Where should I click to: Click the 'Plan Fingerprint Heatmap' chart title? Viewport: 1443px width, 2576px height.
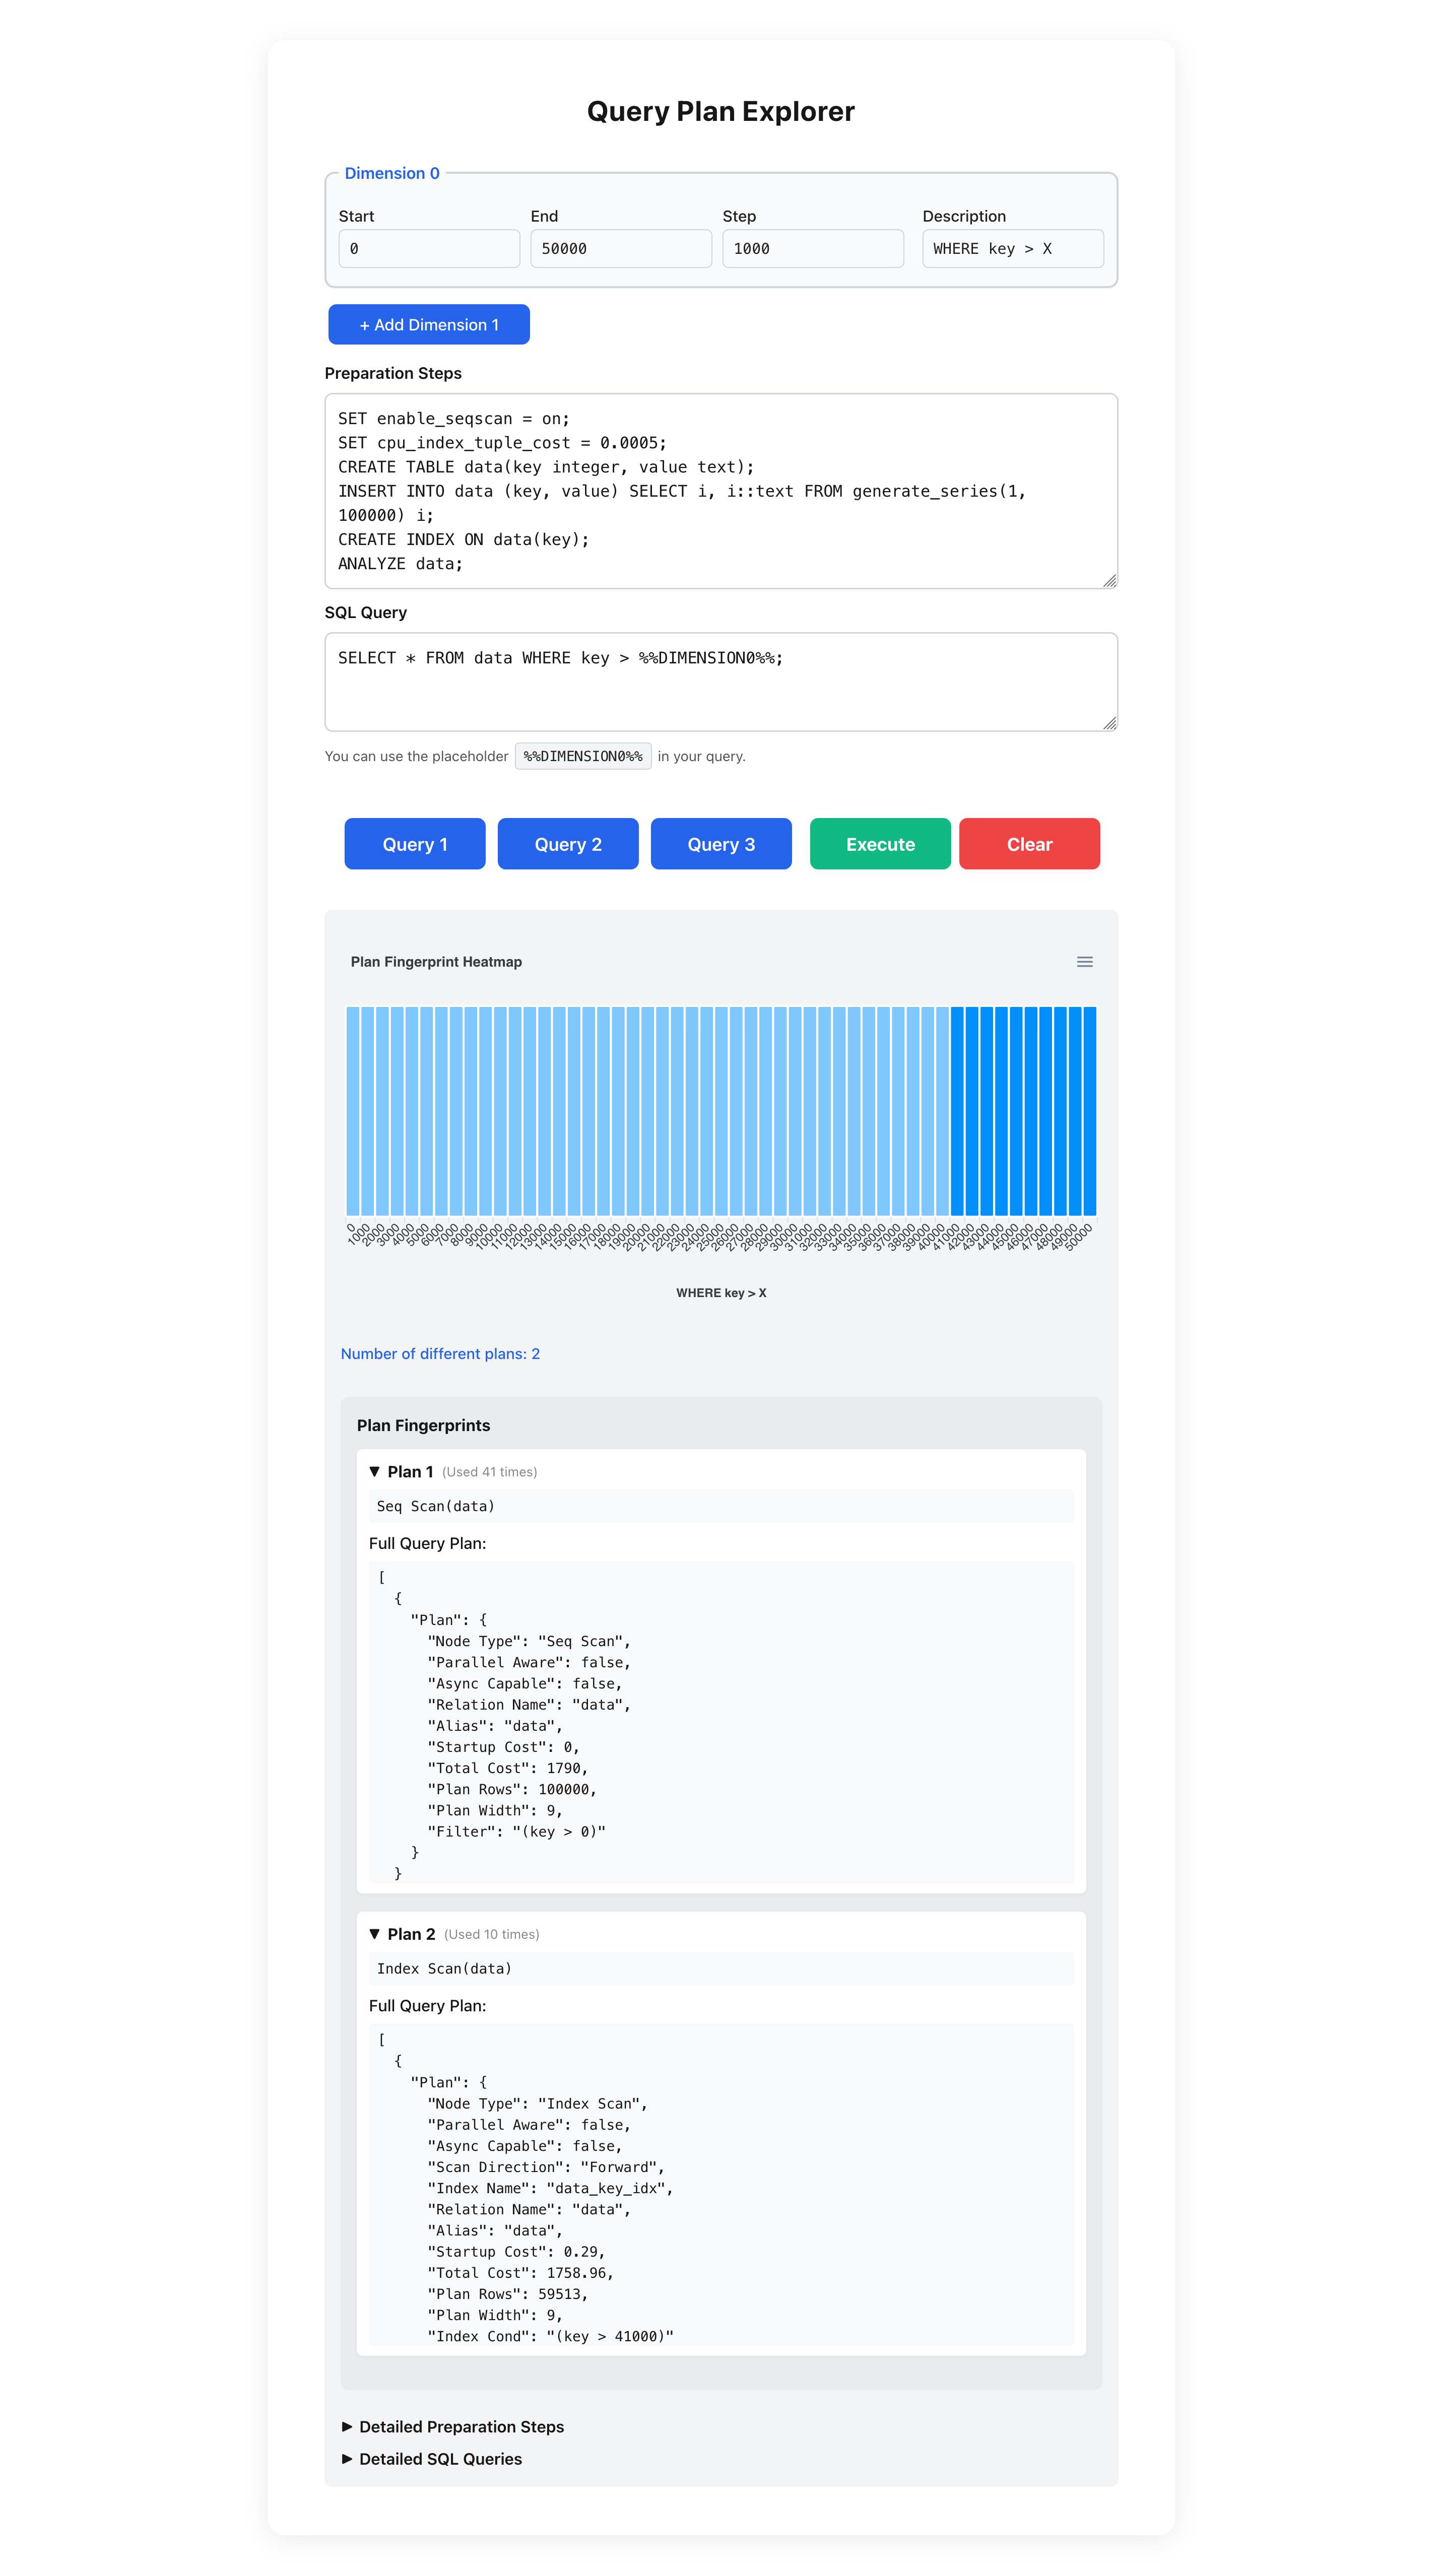coord(436,962)
